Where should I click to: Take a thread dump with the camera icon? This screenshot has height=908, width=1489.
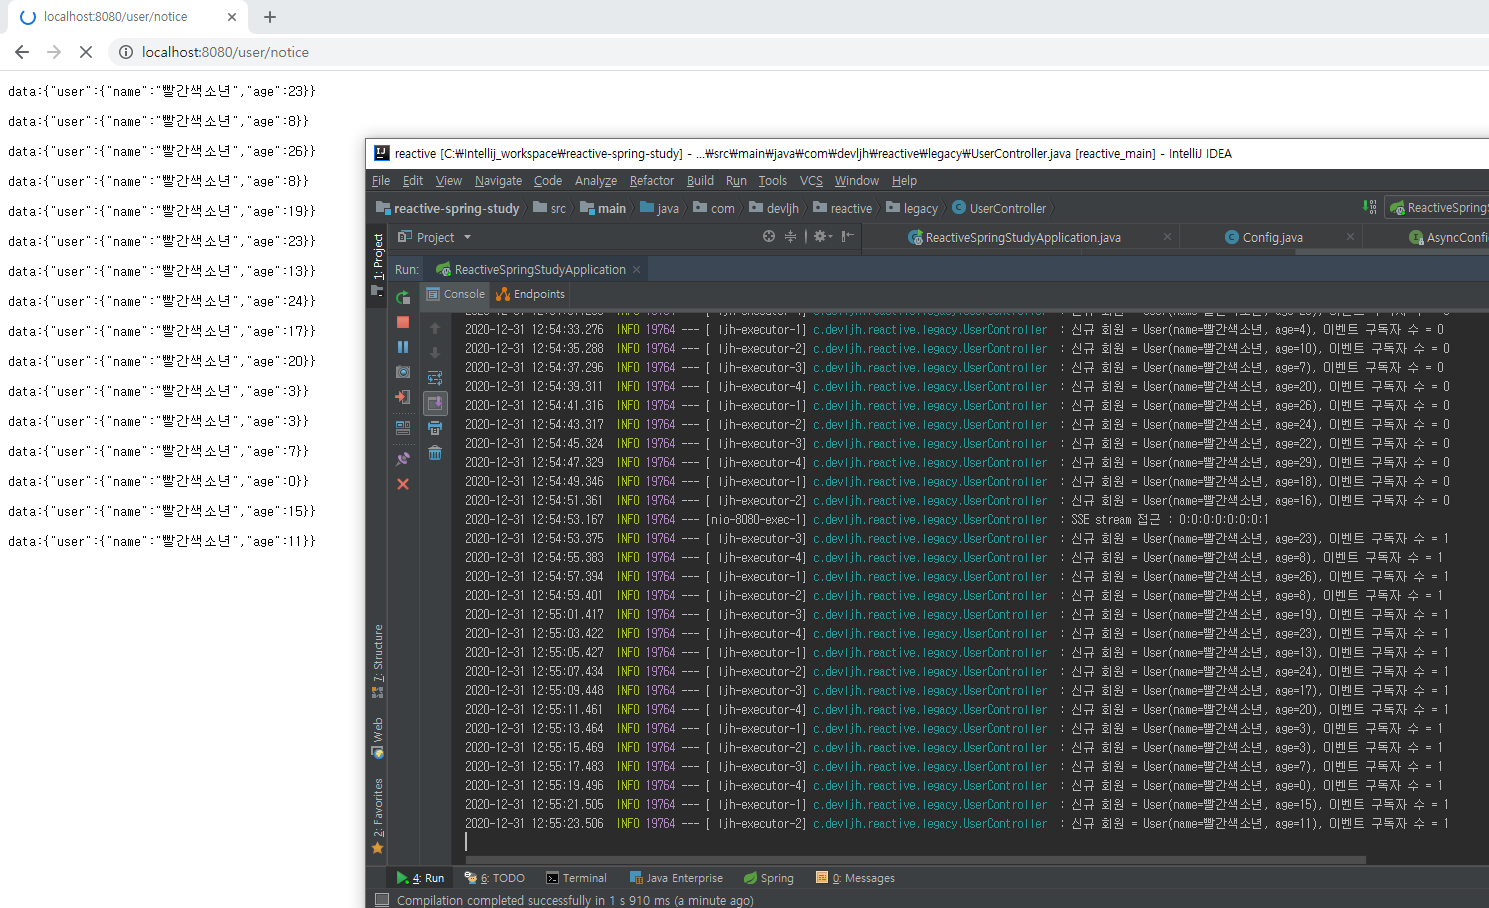tap(403, 372)
